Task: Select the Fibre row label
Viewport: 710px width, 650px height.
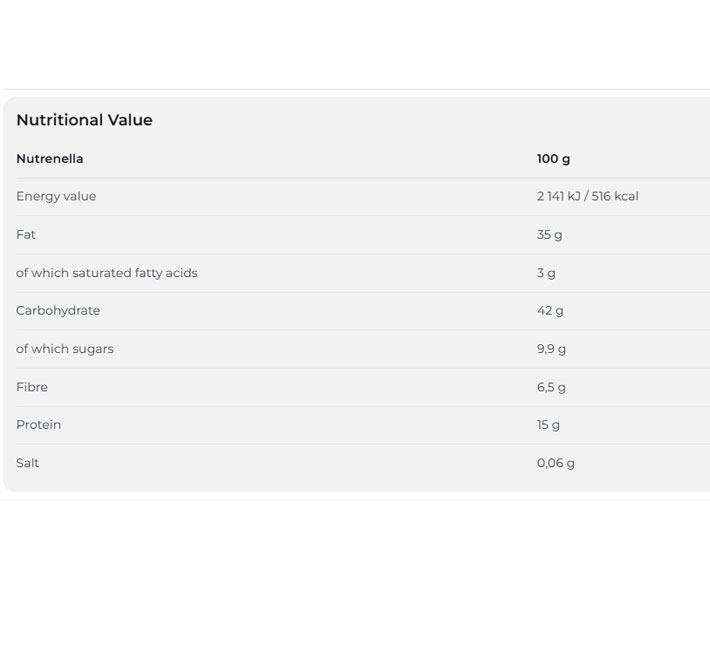Action: coord(32,387)
